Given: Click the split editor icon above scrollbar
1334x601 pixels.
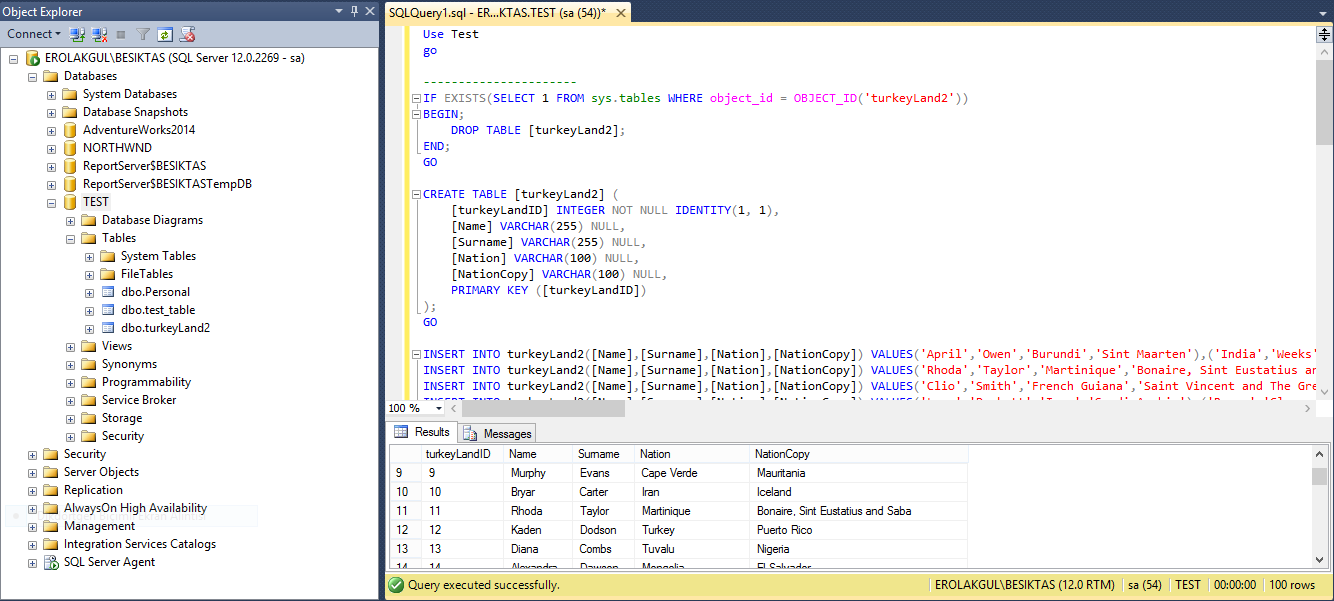Looking at the screenshot, I should [1324, 34].
